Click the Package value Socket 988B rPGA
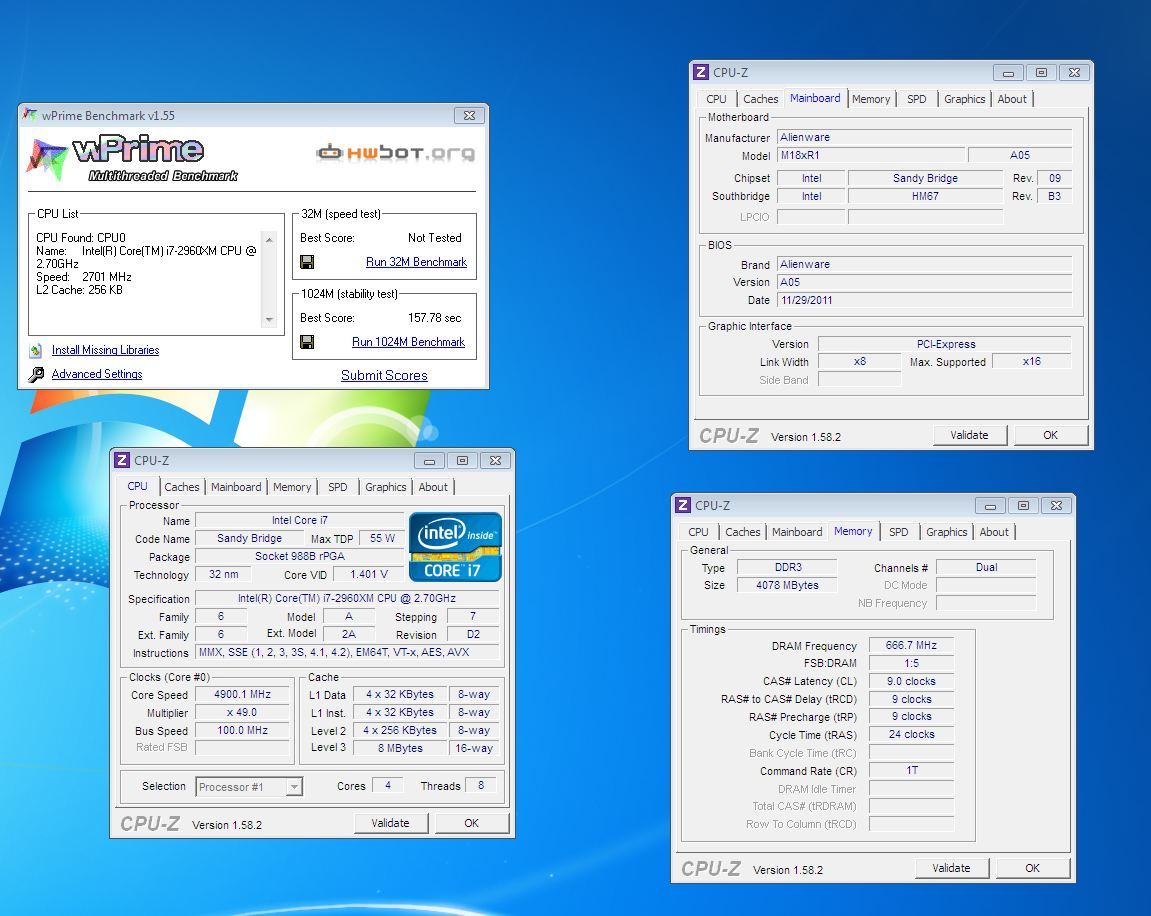 (x=299, y=556)
